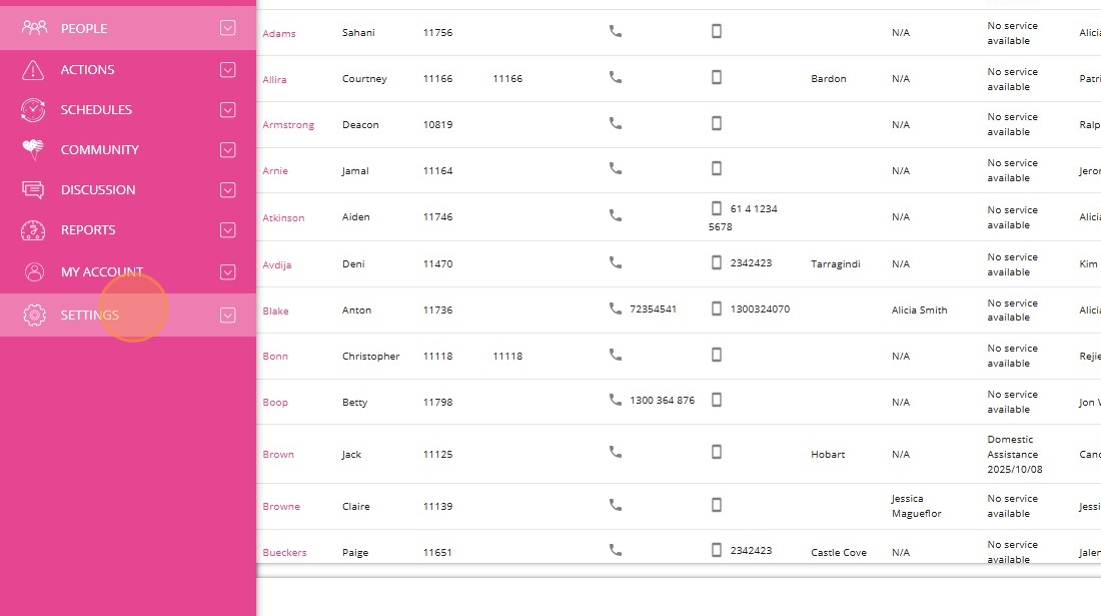Click the Discussion chat bubble icon
Viewport: 1101px width, 616px height.
34,190
